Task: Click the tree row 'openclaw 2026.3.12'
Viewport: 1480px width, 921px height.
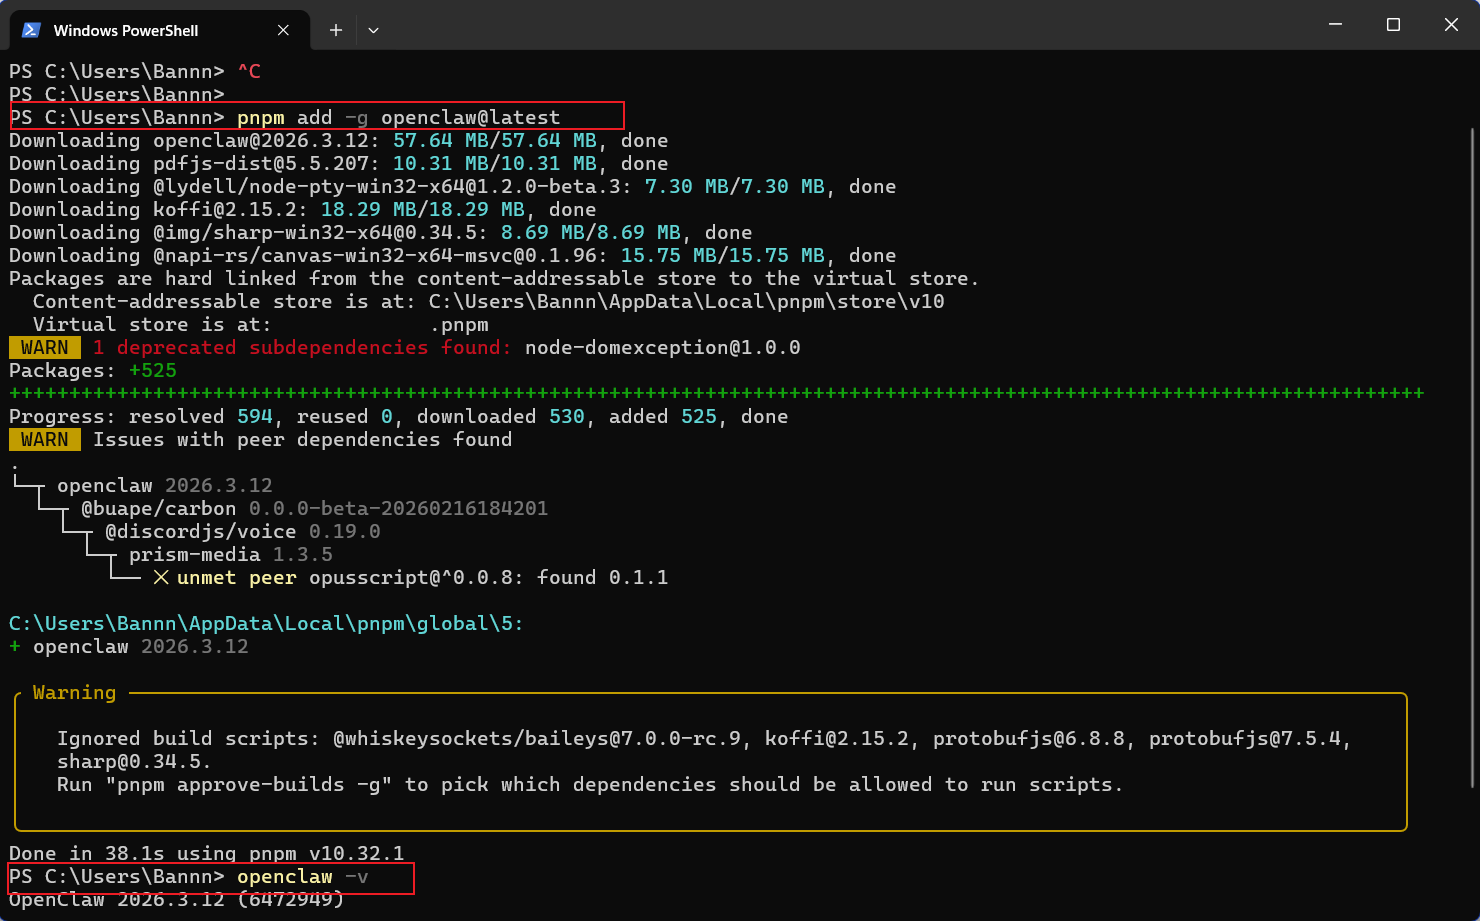Action: (x=164, y=485)
